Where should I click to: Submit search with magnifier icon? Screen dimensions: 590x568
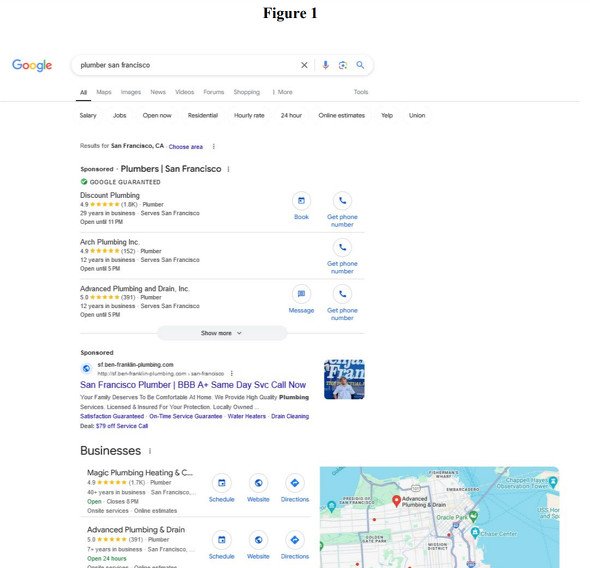[x=360, y=65]
